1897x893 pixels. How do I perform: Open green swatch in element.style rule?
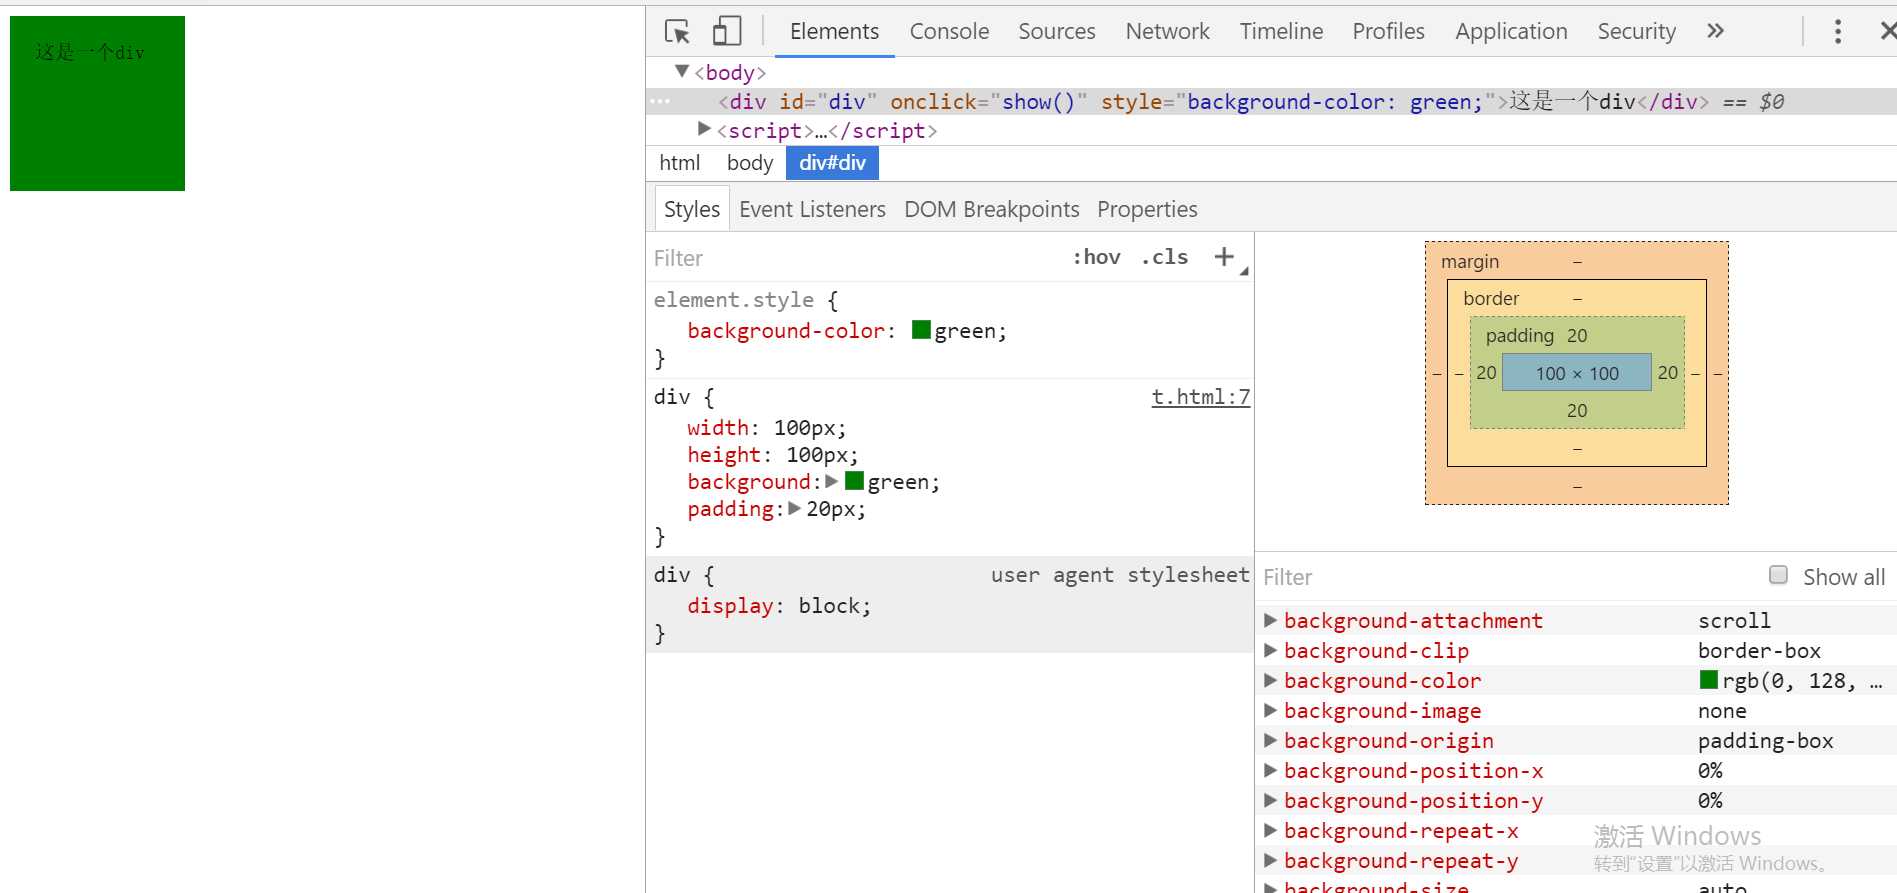click(x=921, y=330)
